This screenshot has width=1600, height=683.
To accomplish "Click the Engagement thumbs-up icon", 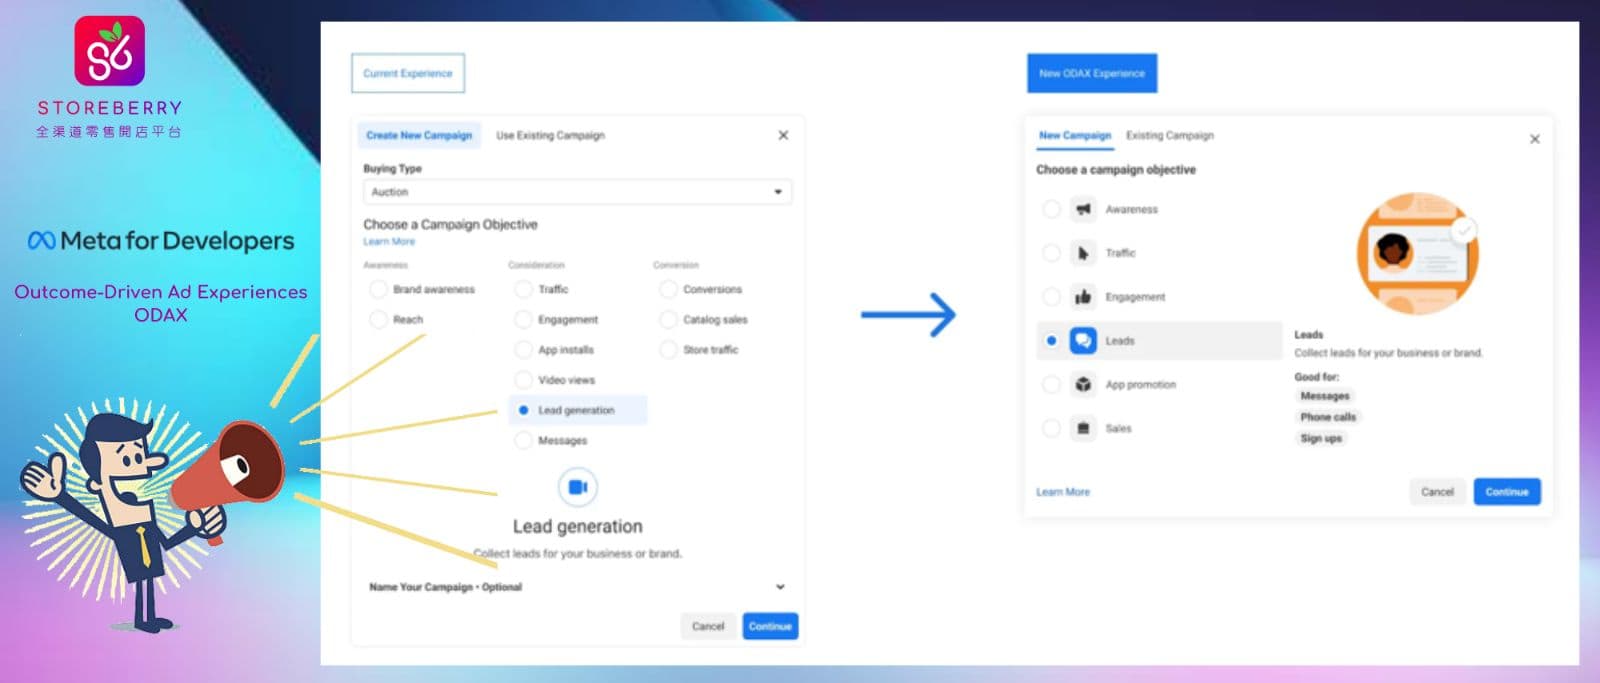I will 1083,297.
